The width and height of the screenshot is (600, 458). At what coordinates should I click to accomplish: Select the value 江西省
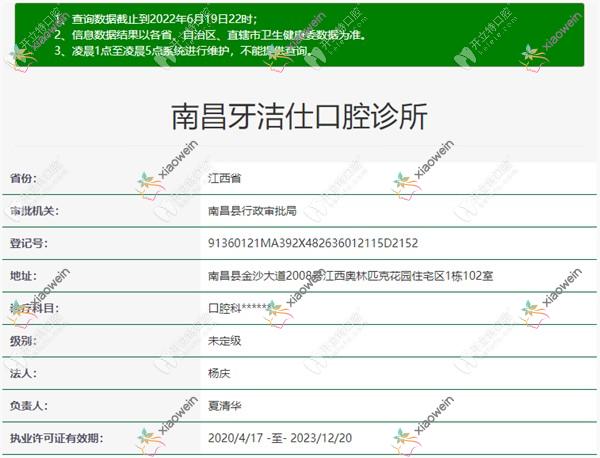click(225, 178)
